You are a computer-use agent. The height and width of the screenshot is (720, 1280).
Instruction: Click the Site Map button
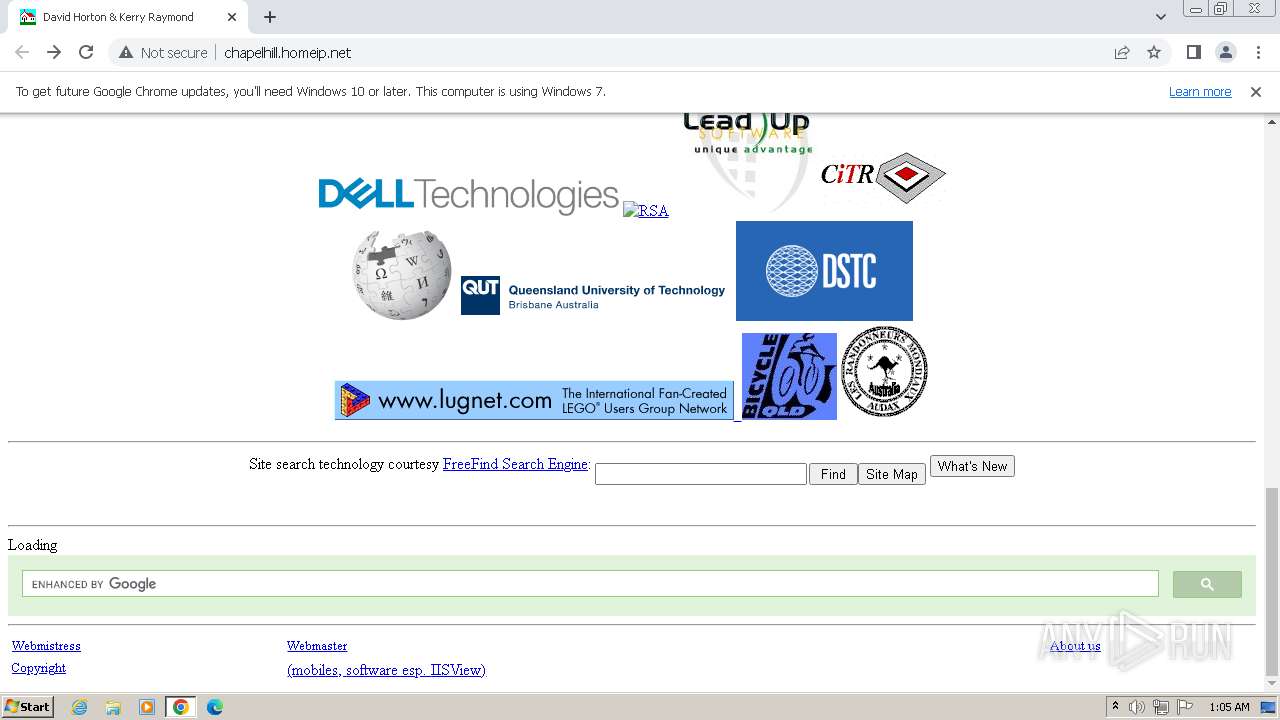[x=892, y=474]
